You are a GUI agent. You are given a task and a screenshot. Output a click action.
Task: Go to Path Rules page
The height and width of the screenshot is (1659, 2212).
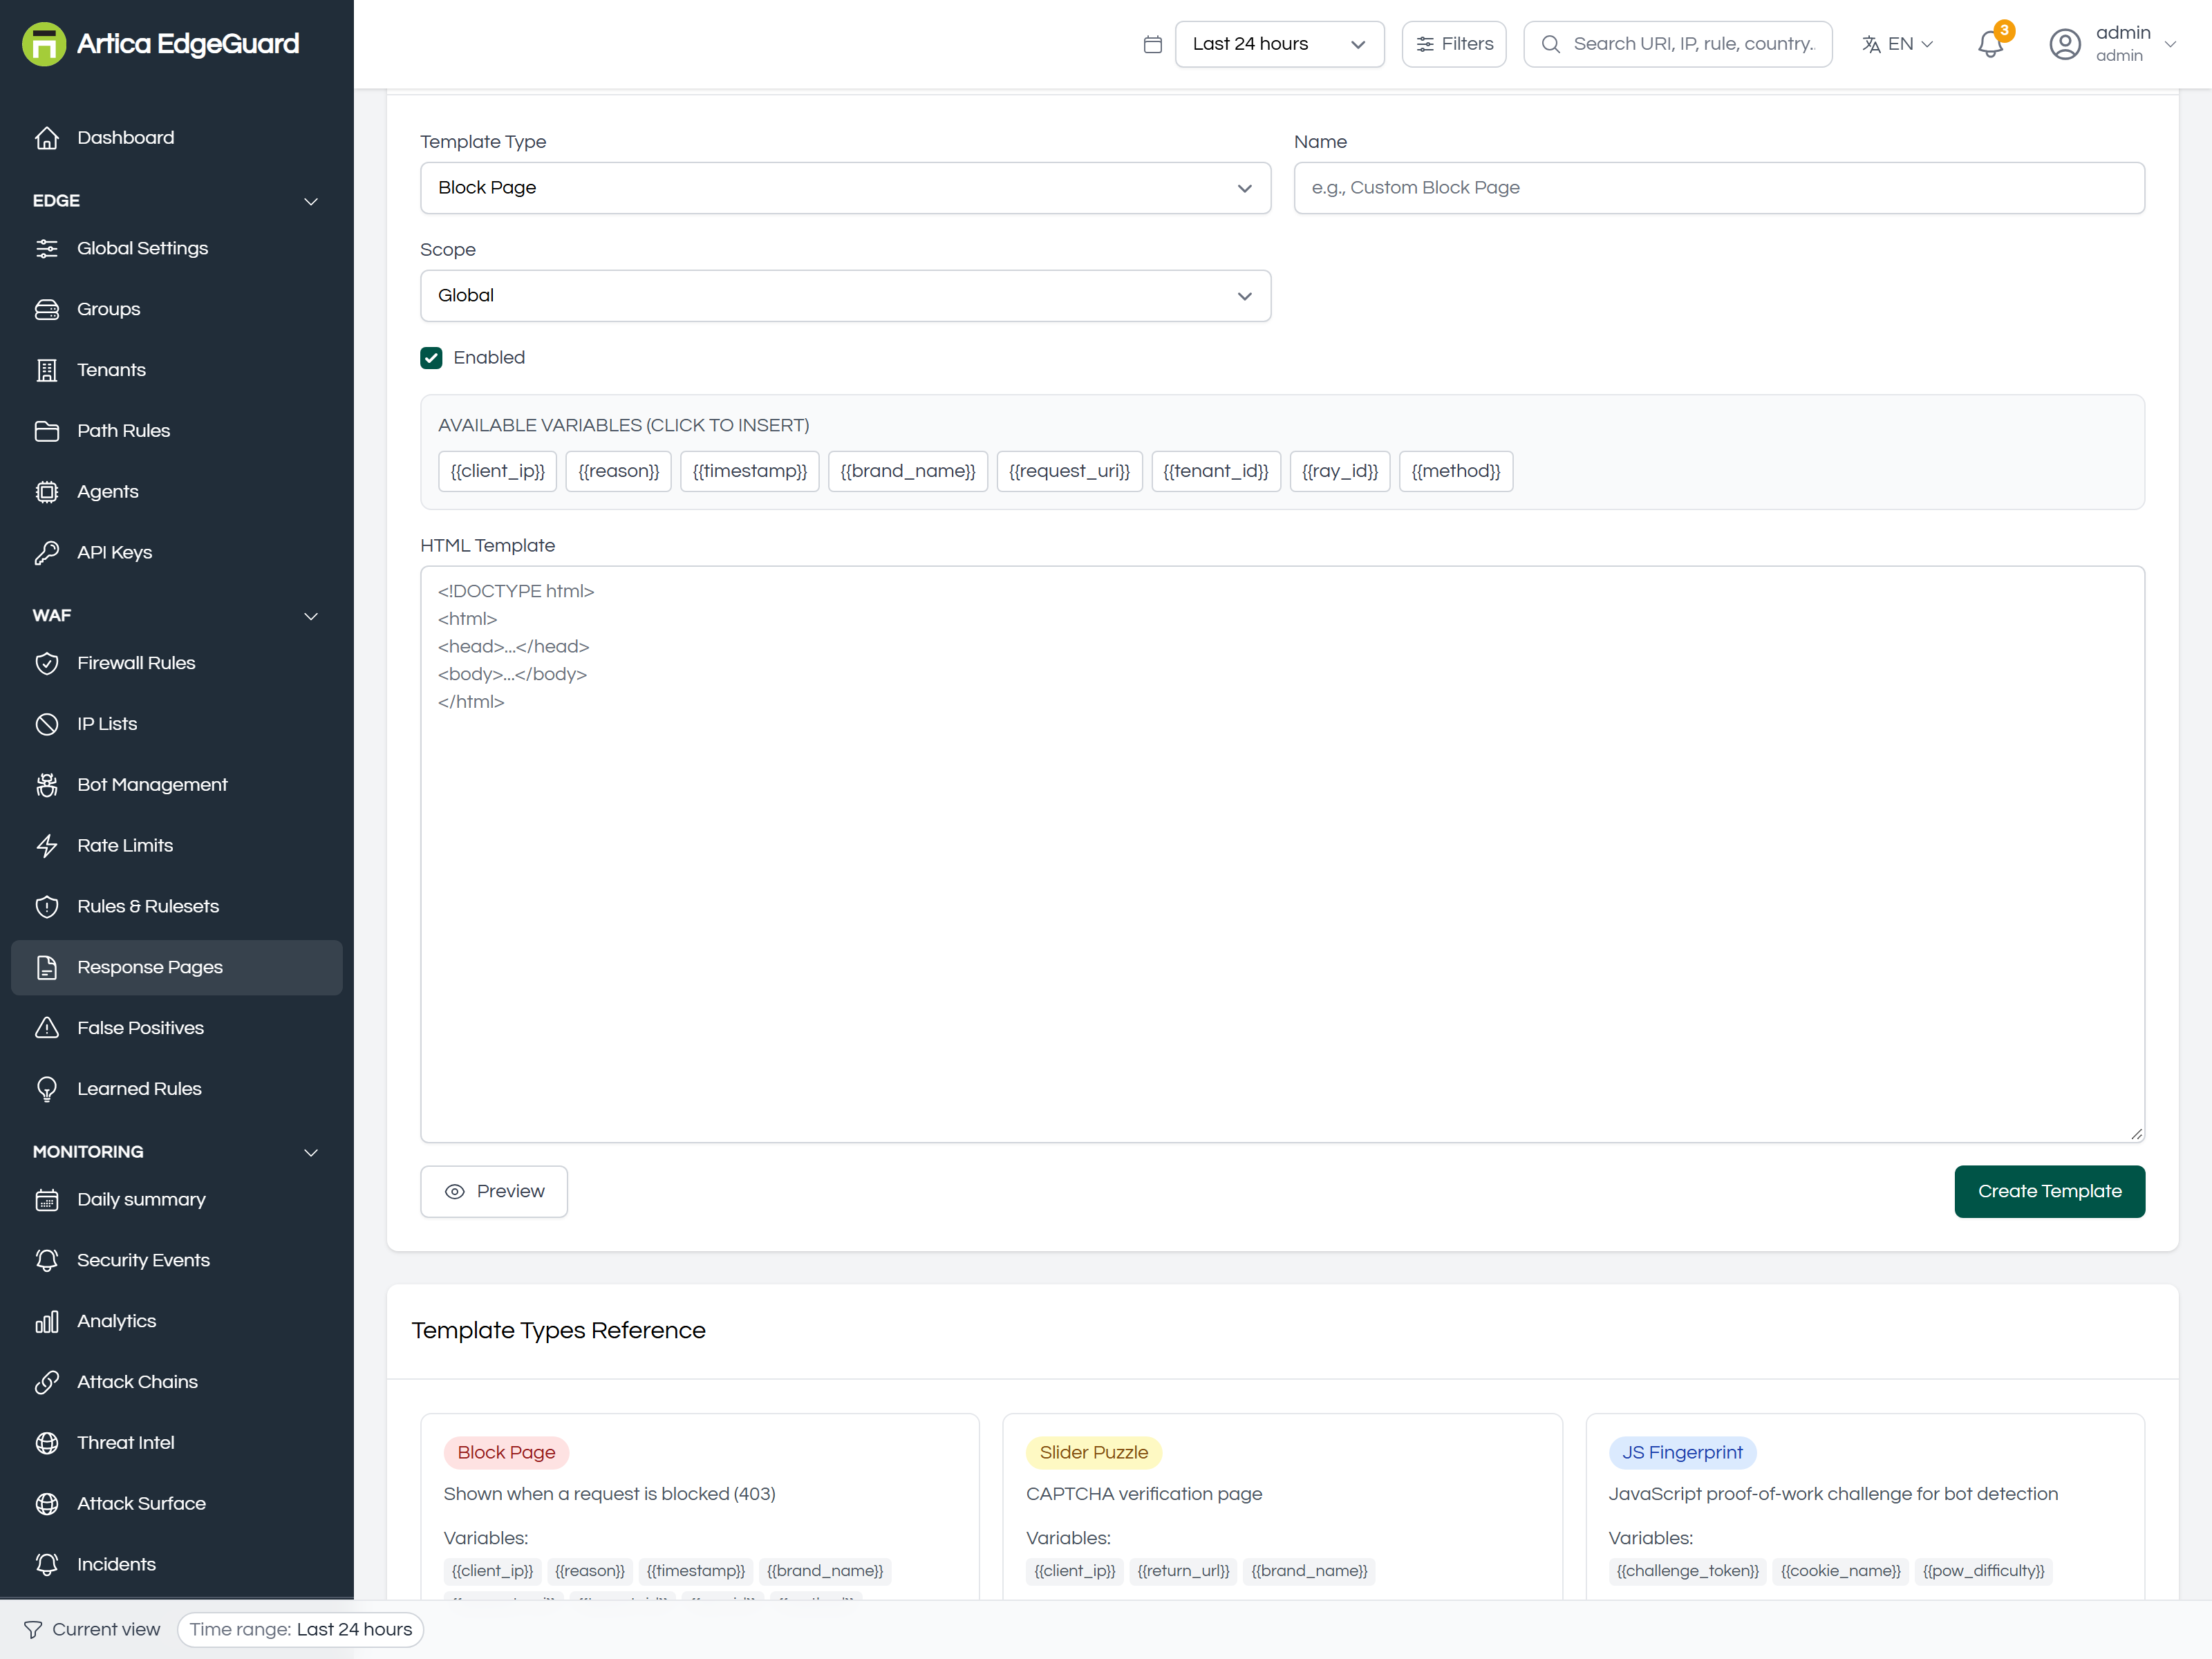click(x=176, y=431)
